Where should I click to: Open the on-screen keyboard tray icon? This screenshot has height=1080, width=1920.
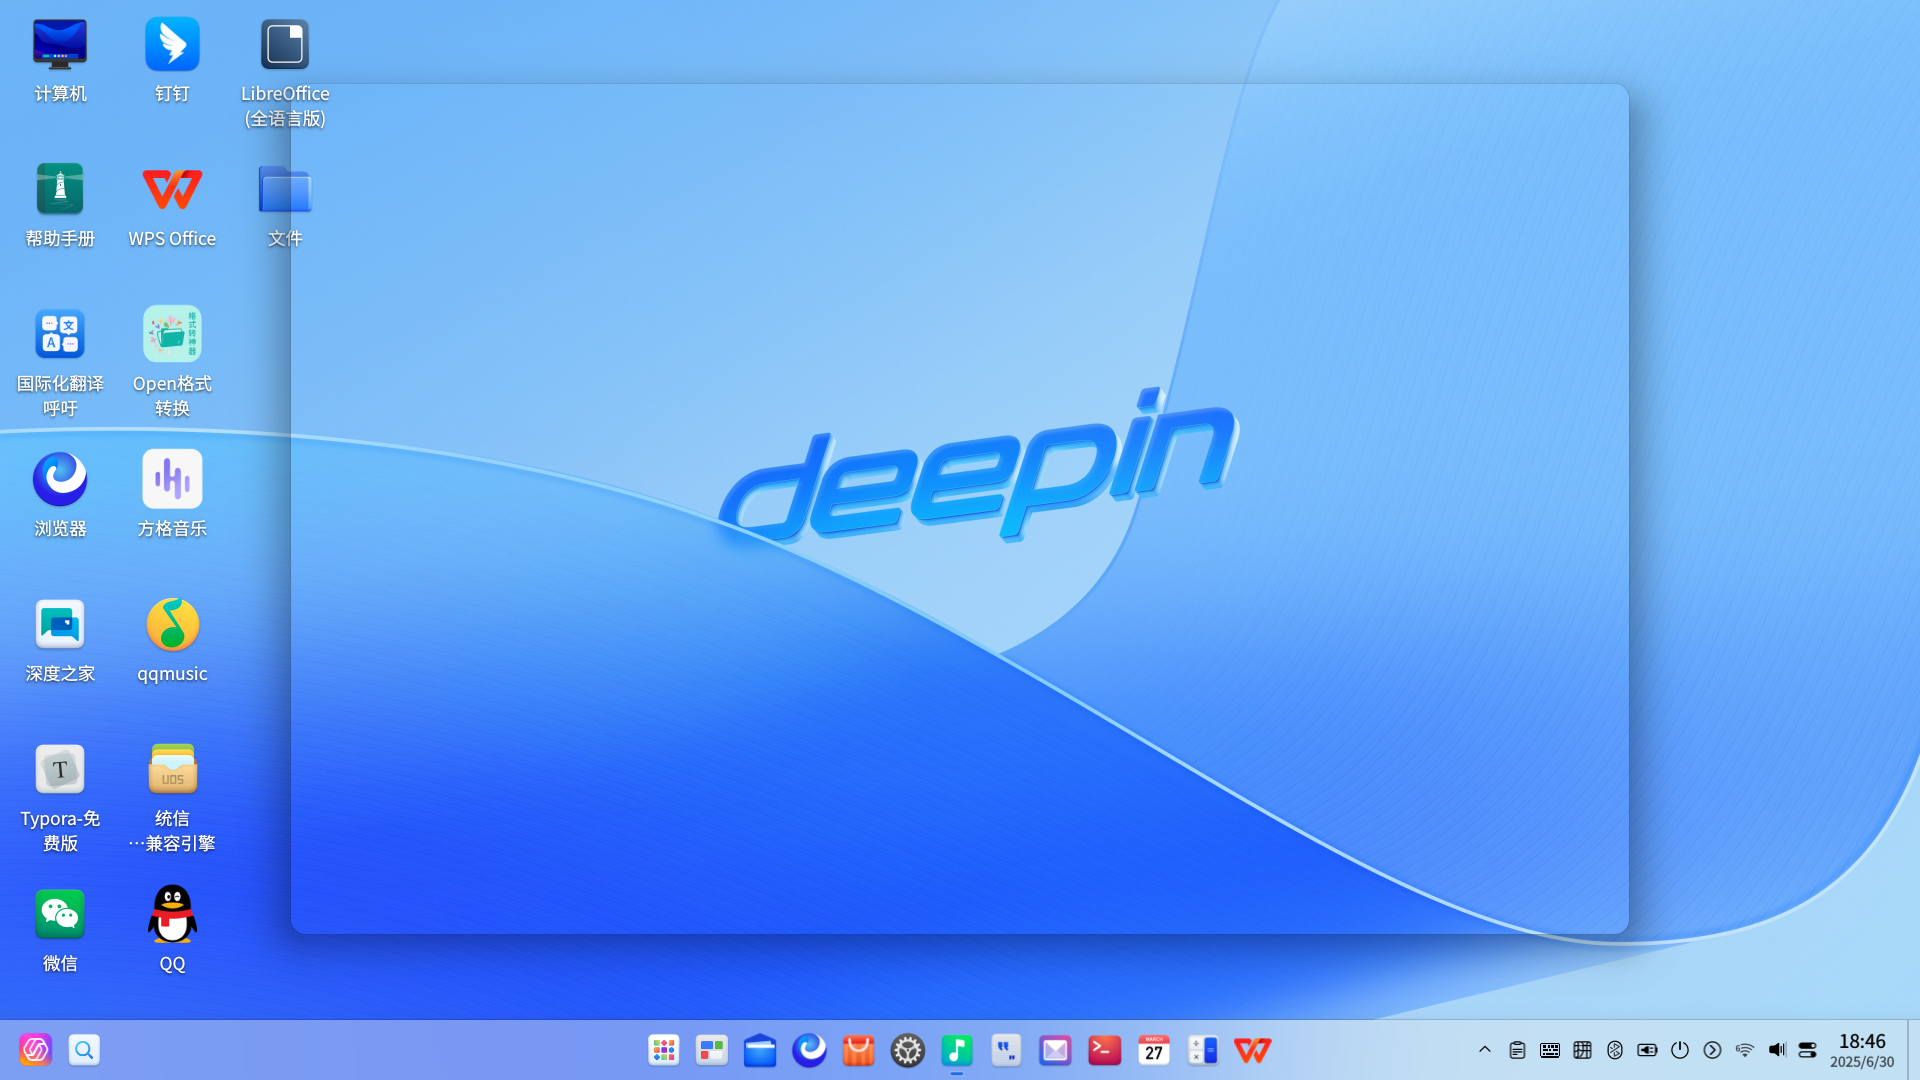pos(1550,1050)
